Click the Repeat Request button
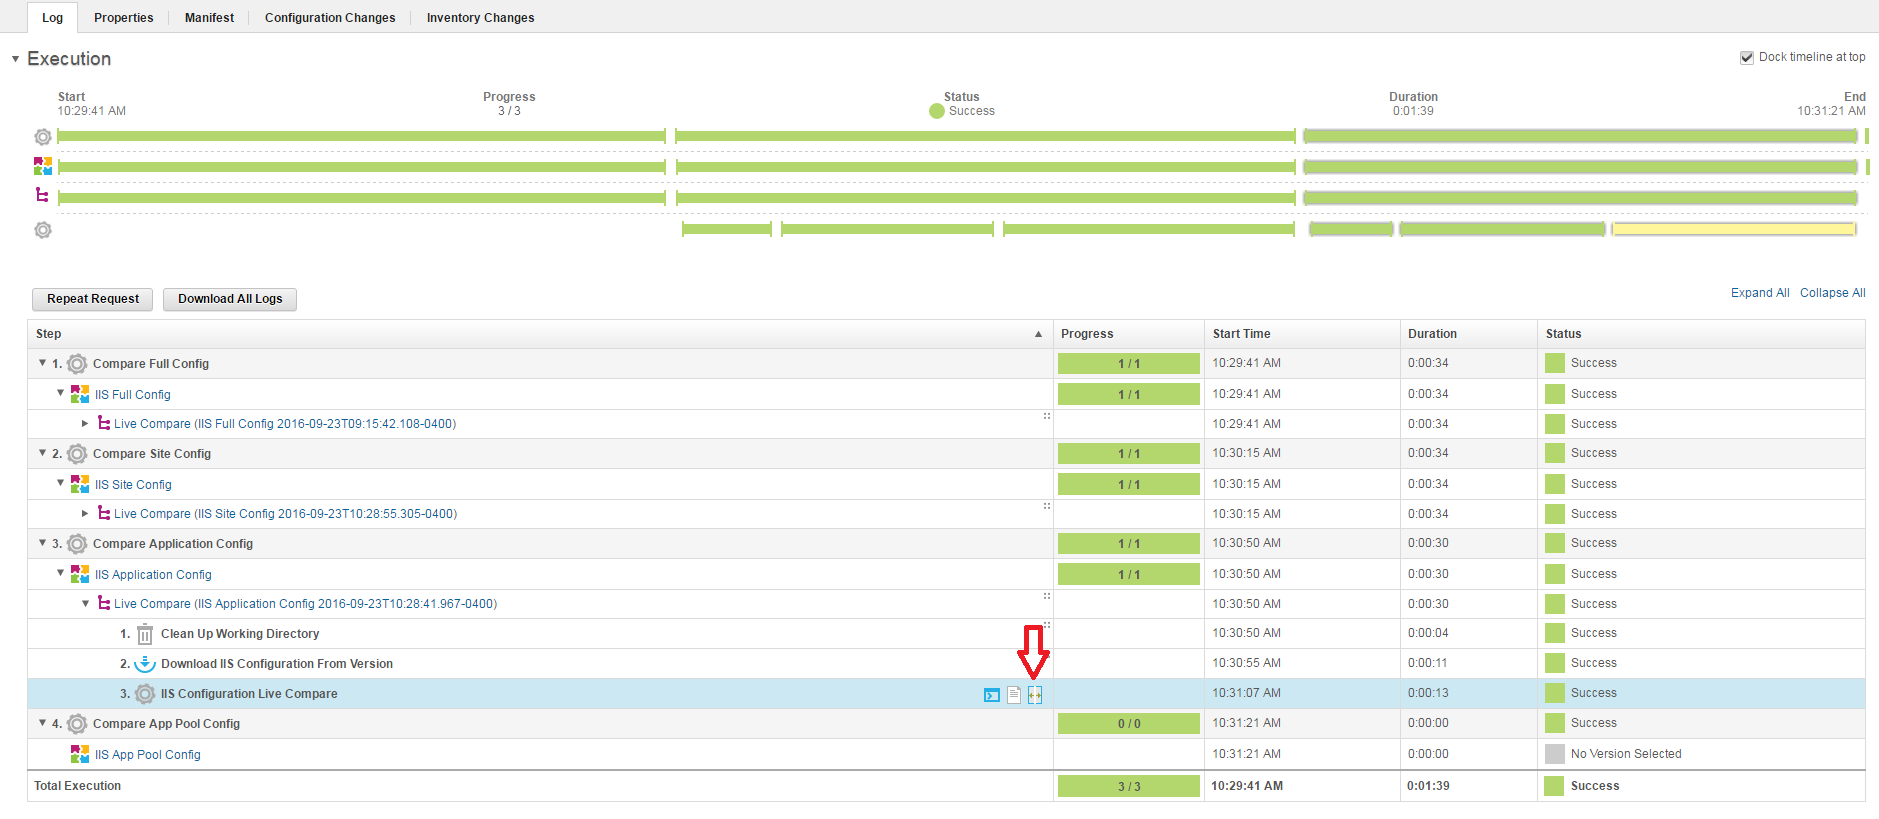This screenshot has width=1879, height=819. tap(93, 299)
